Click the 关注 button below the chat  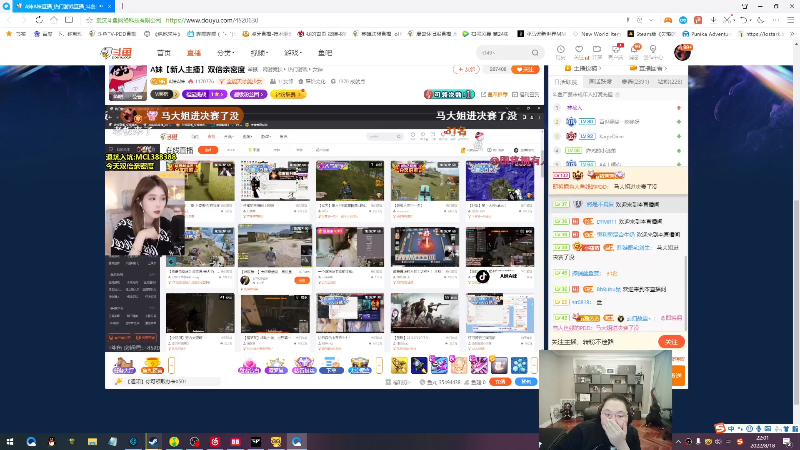point(671,342)
